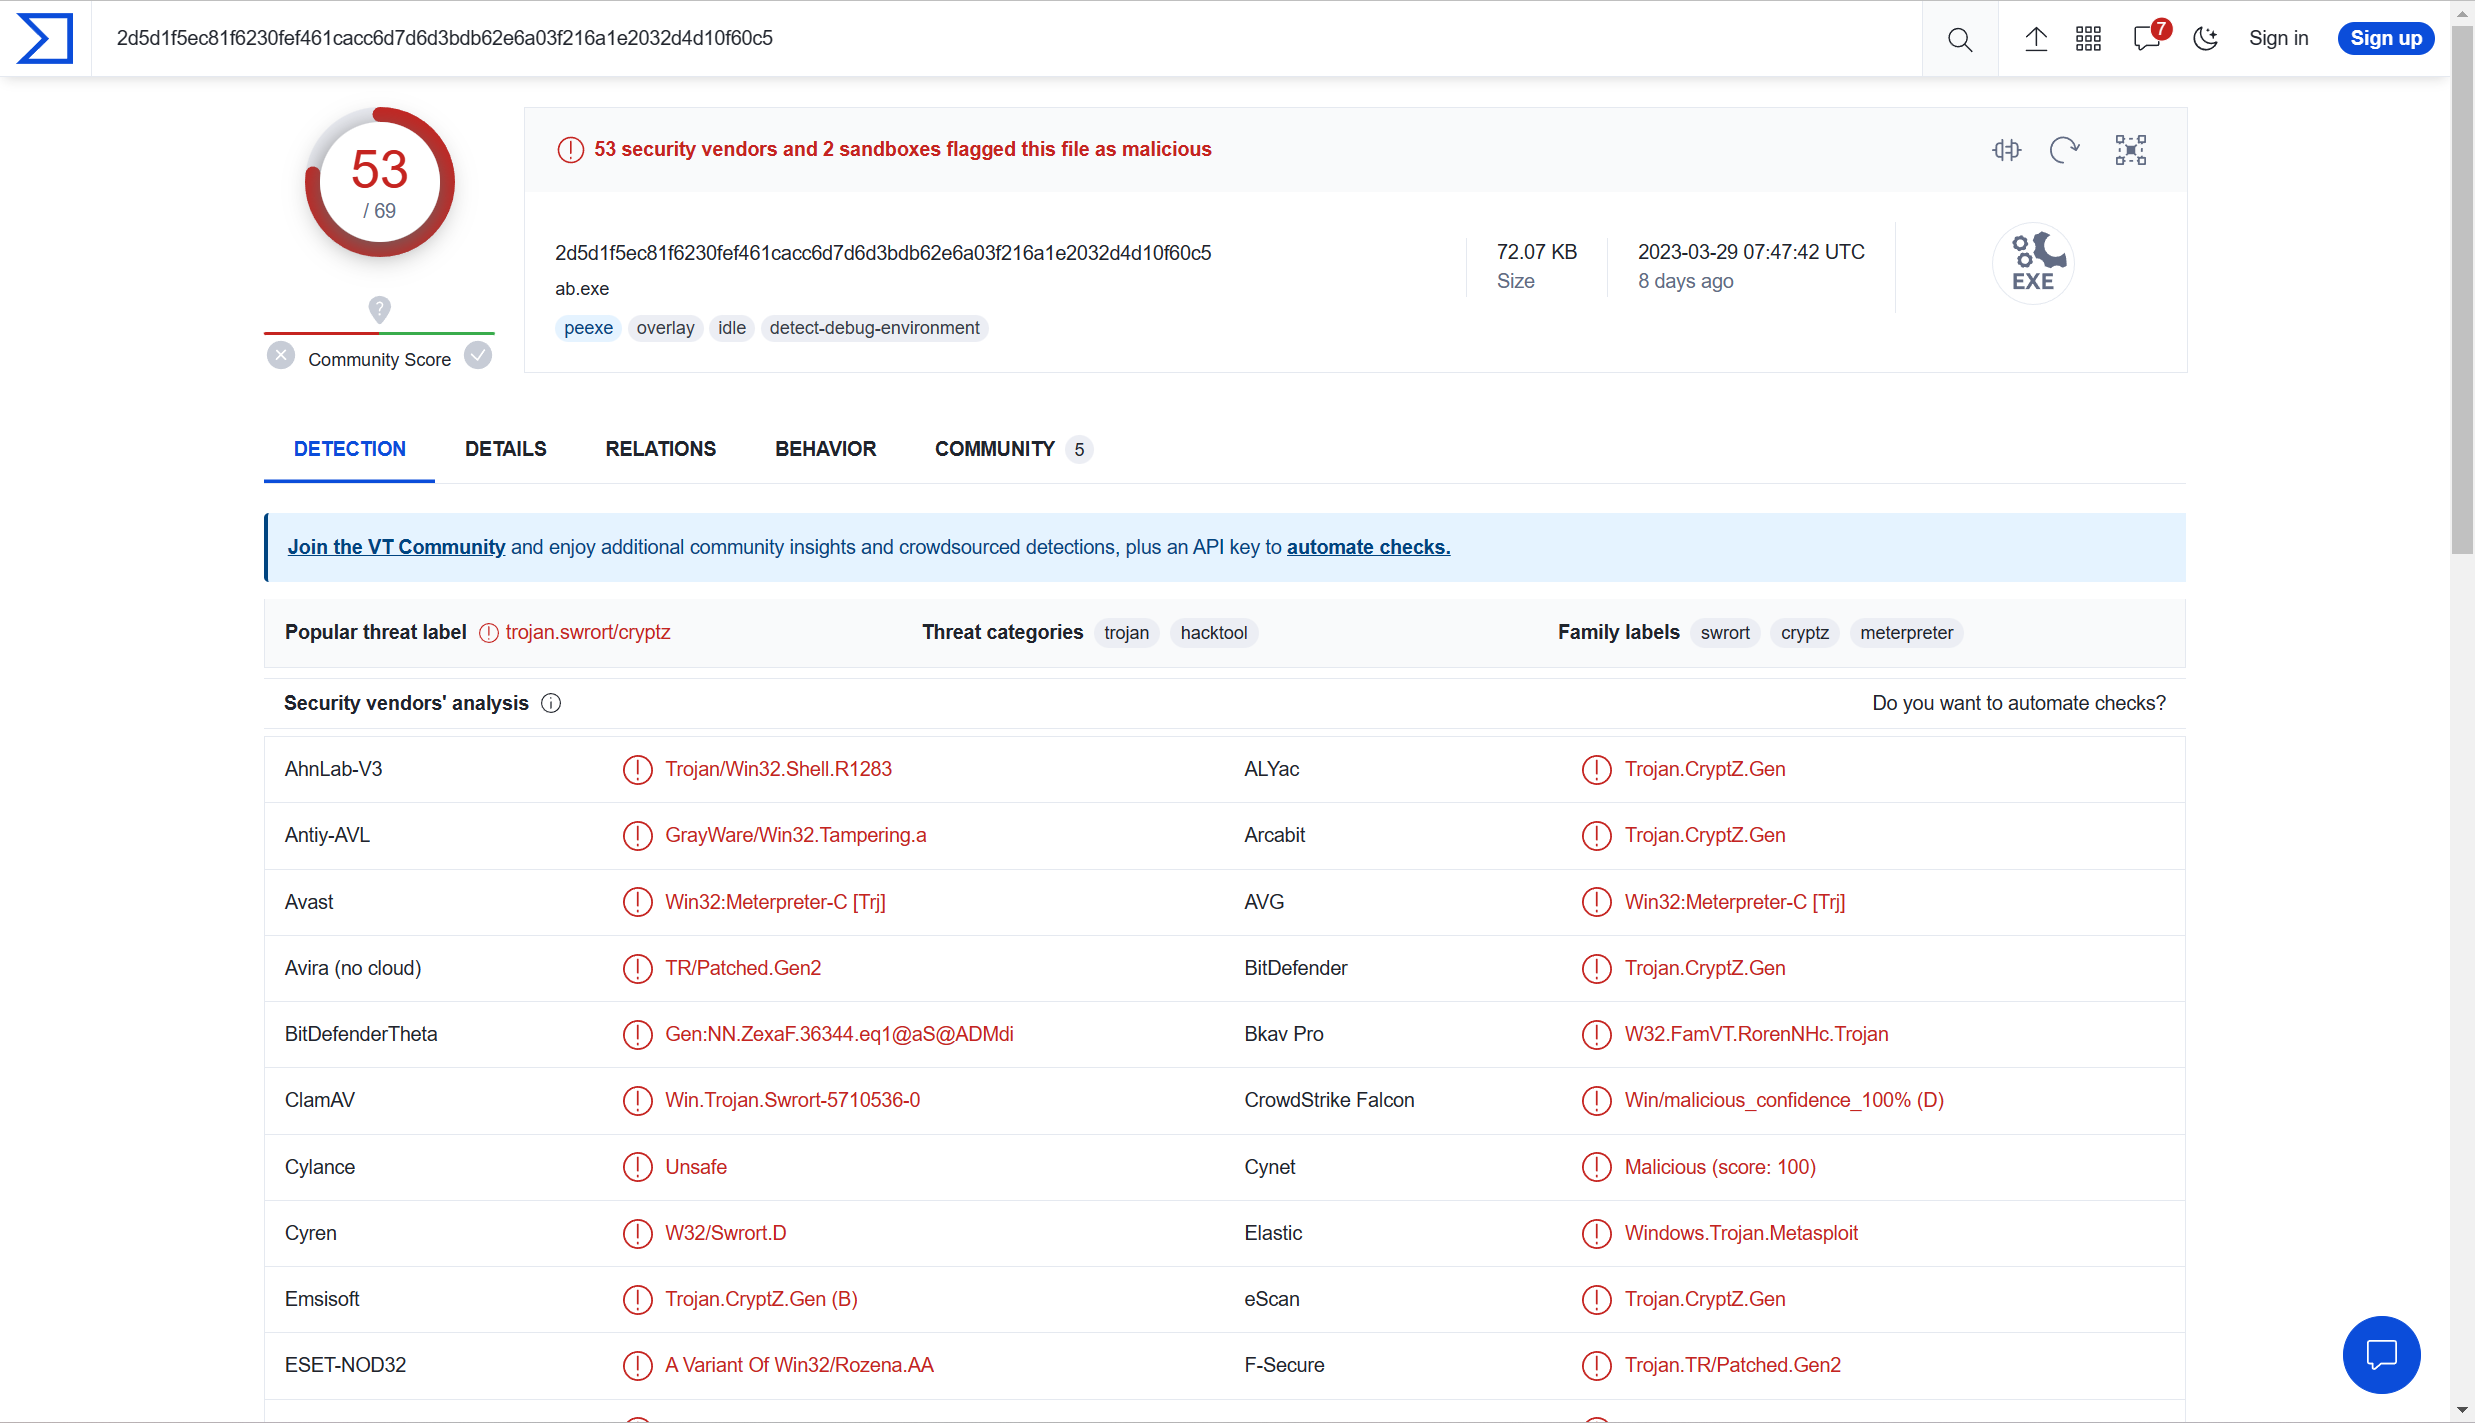The height and width of the screenshot is (1423, 2475).
Task: Open the relationship graph icon
Action: pos(2130,150)
